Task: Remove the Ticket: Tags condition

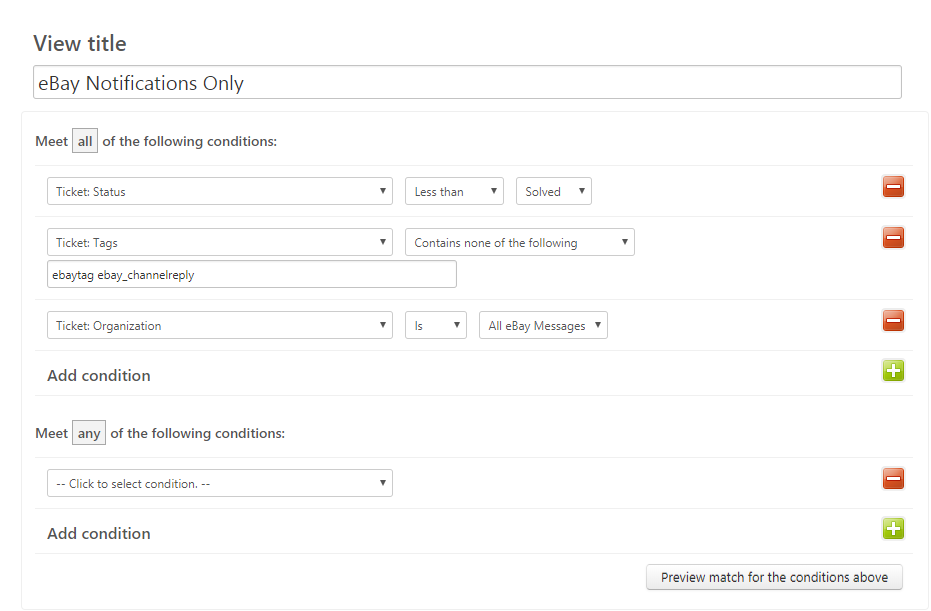Action: pos(893,238)
